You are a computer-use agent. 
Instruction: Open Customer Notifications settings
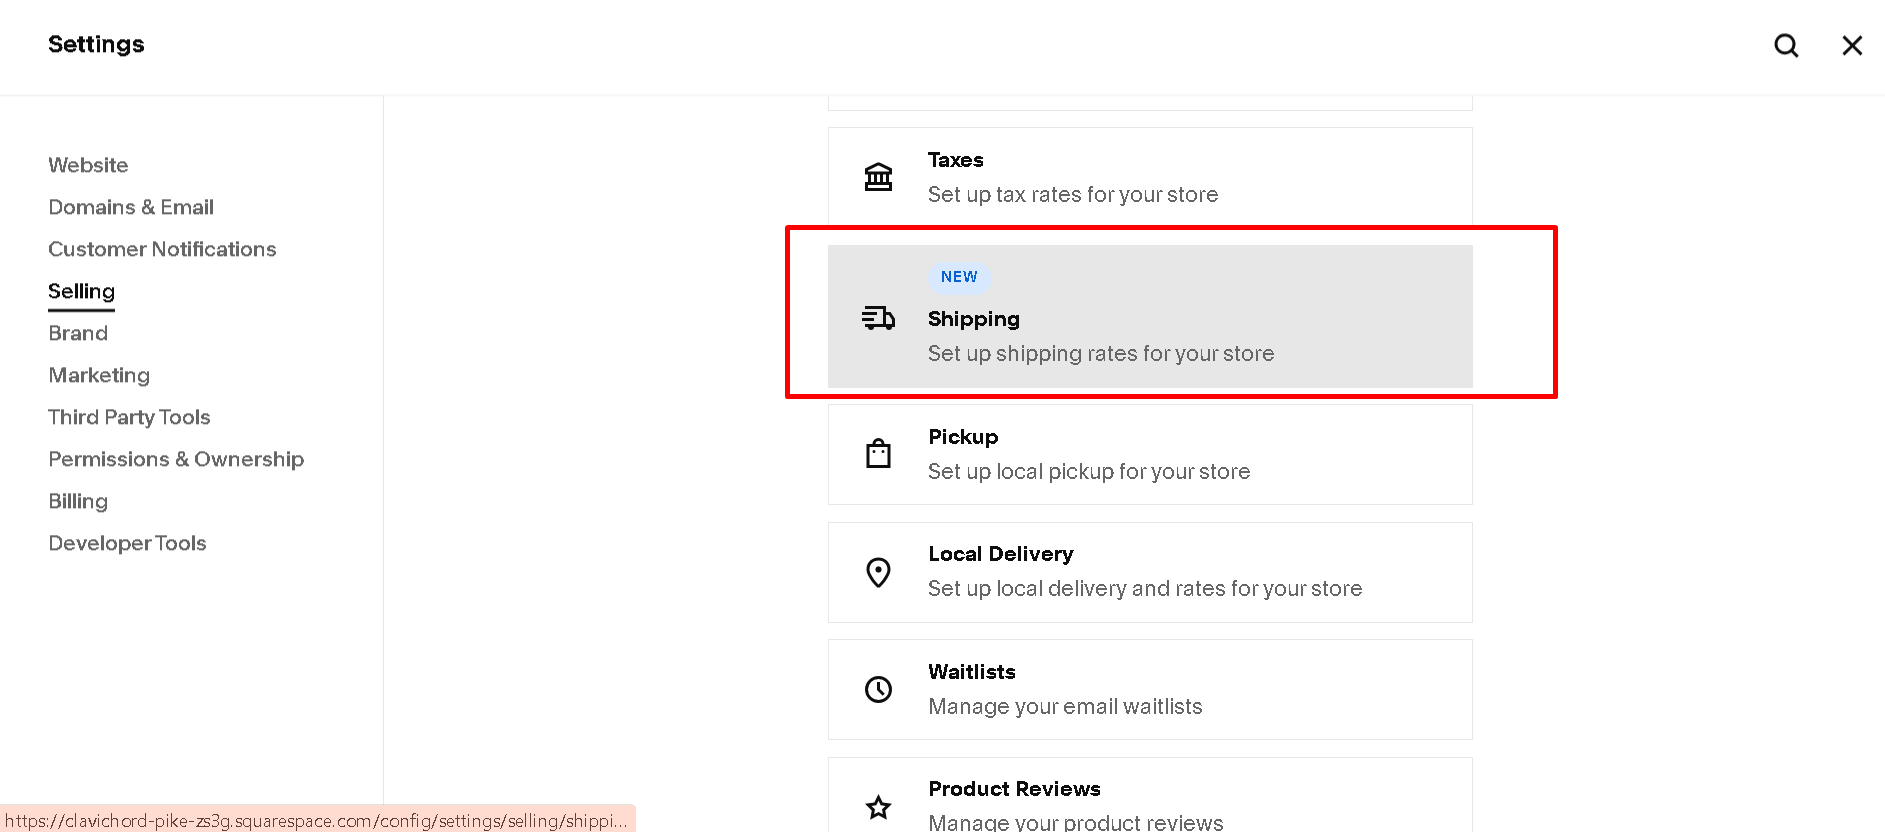pos(162,249)
